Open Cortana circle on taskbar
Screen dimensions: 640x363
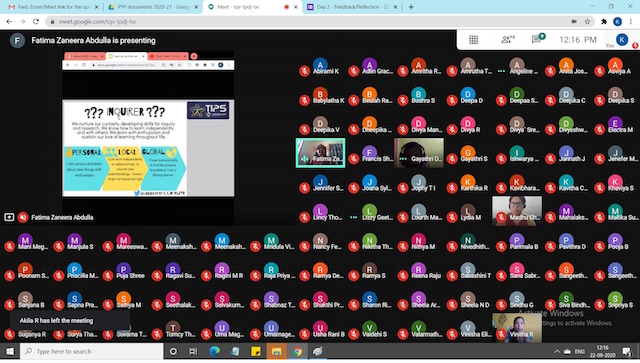pos(173,351)
